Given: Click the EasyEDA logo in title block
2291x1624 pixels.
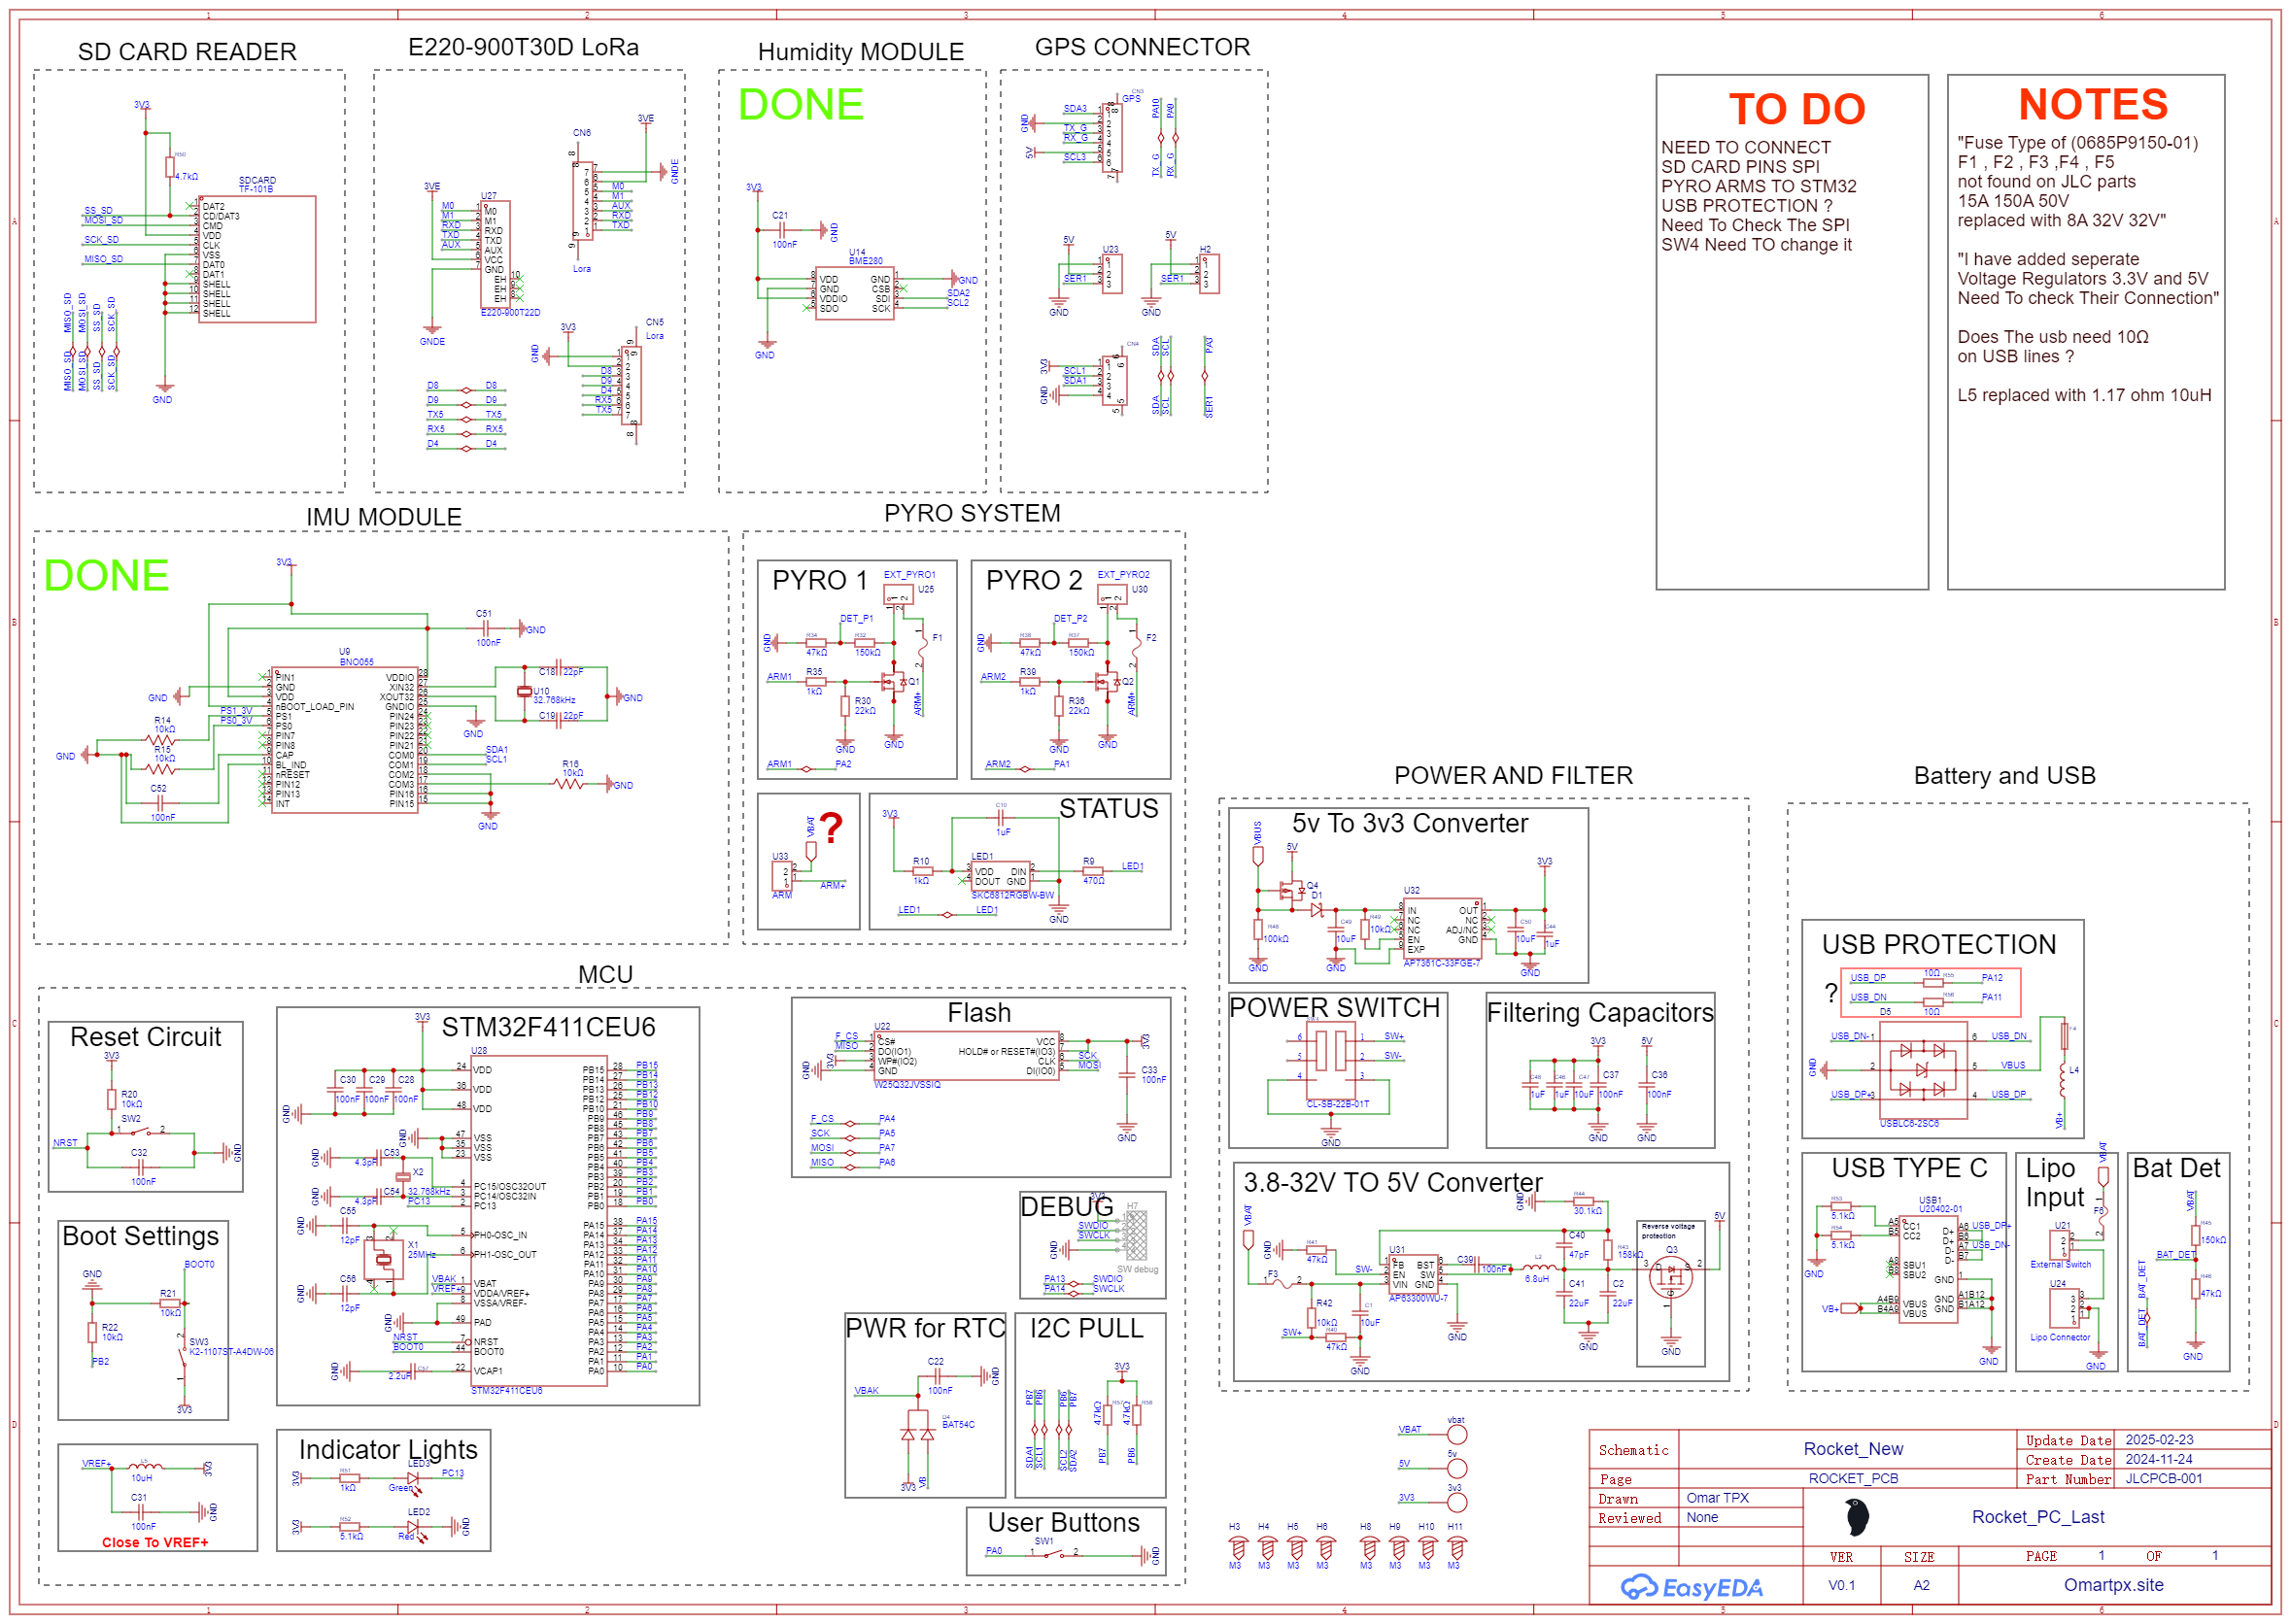Looking at the screenshot, I should coord(1692,1587).
